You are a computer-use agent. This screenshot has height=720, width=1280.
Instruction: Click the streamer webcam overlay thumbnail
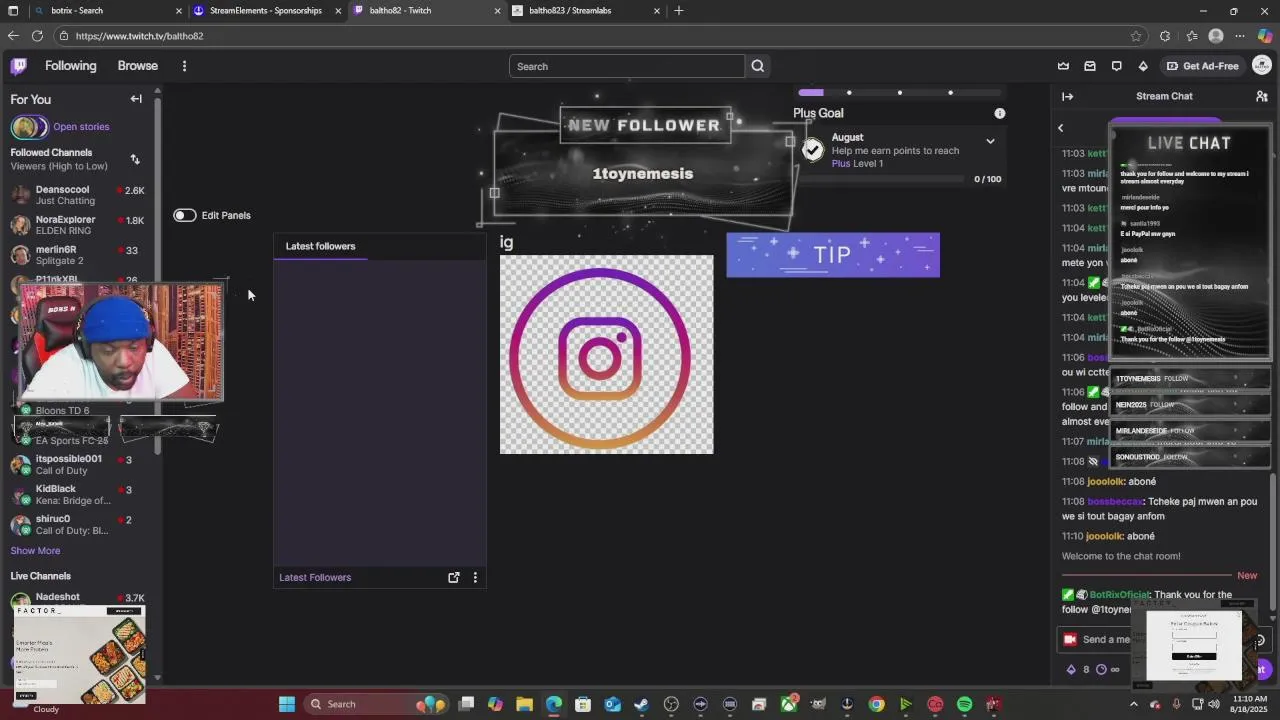pos(122,342)
